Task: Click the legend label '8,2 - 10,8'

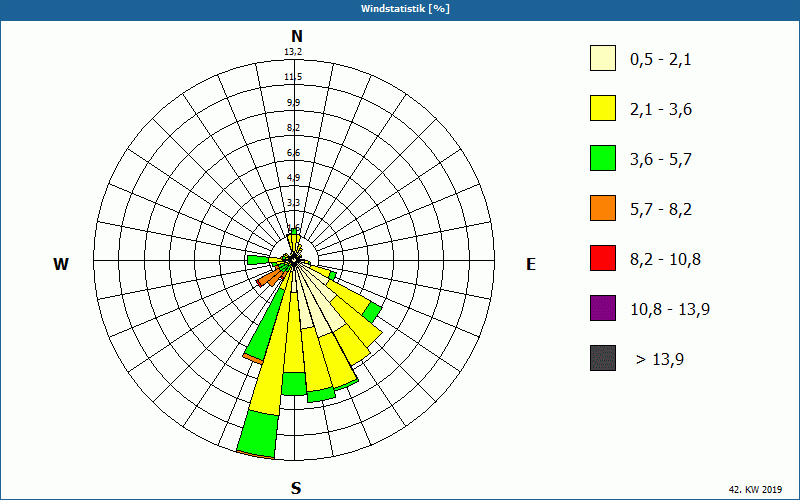Action: click(665, 260)
